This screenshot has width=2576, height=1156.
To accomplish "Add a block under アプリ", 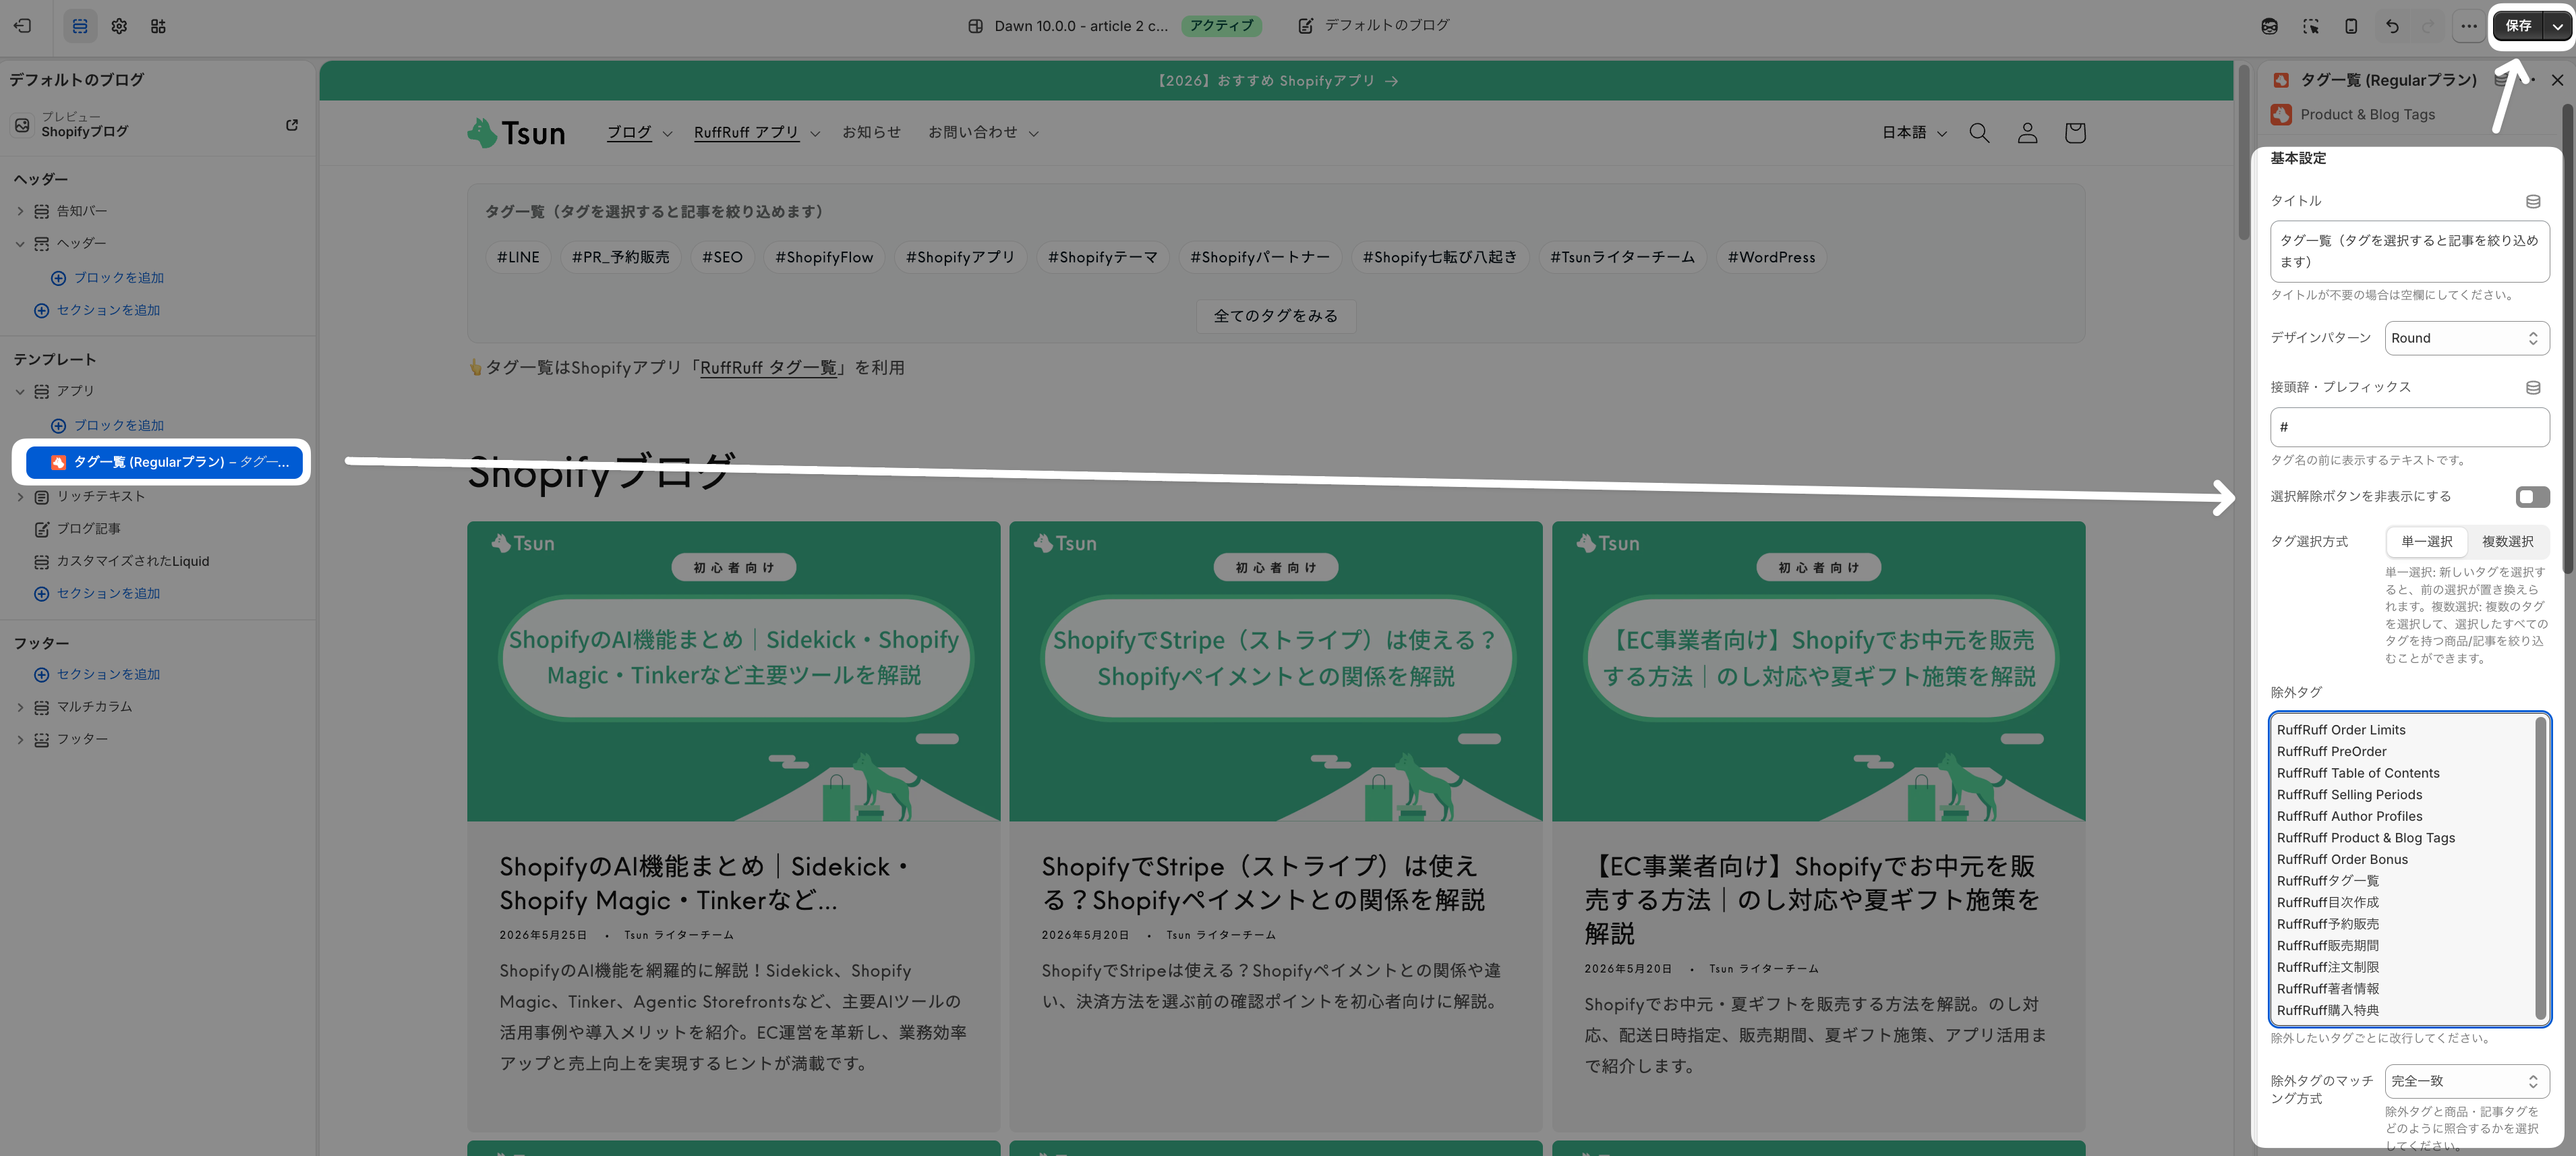I will pyautogui.click(x=108, y=426).
